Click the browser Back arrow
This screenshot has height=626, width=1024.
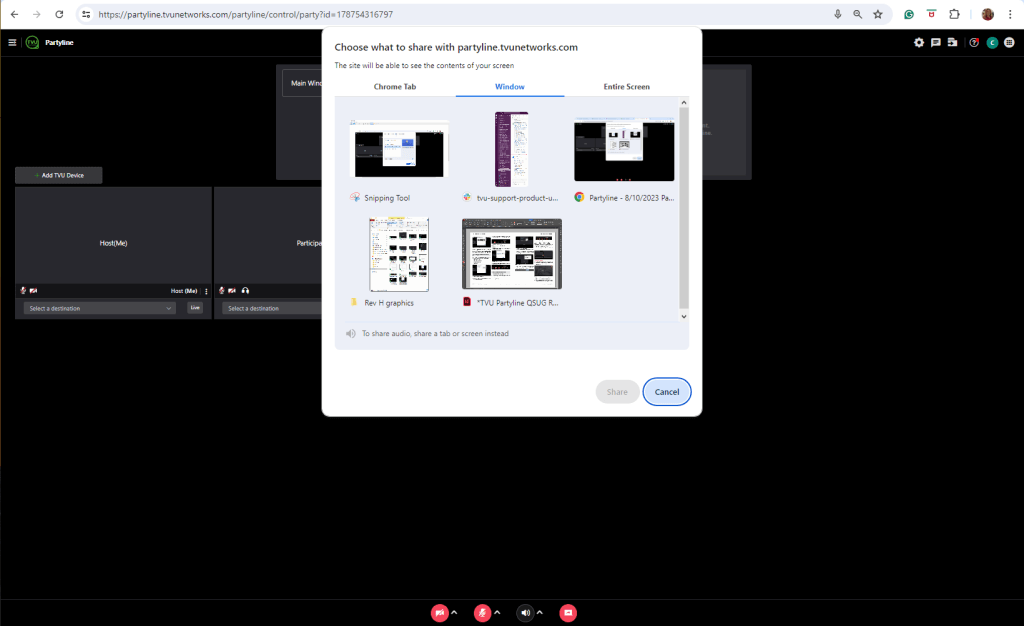14,14
